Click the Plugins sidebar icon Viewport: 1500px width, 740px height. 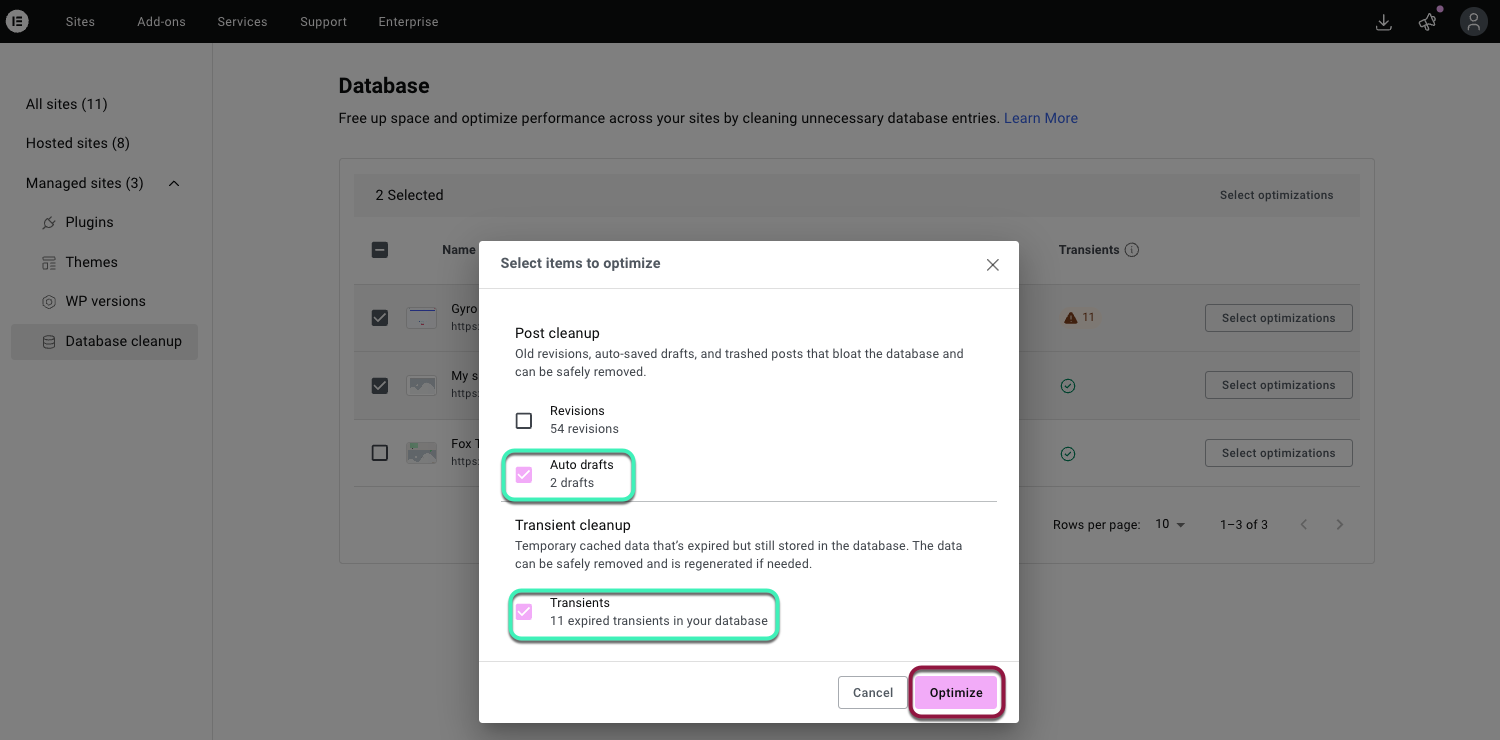click(x=49, y=223)
